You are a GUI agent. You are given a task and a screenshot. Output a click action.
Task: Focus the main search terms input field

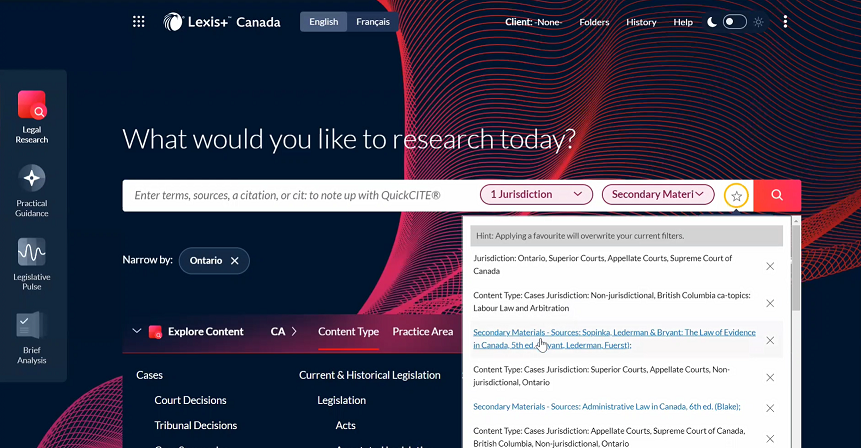pyautogui.click(x=299, y=195)
